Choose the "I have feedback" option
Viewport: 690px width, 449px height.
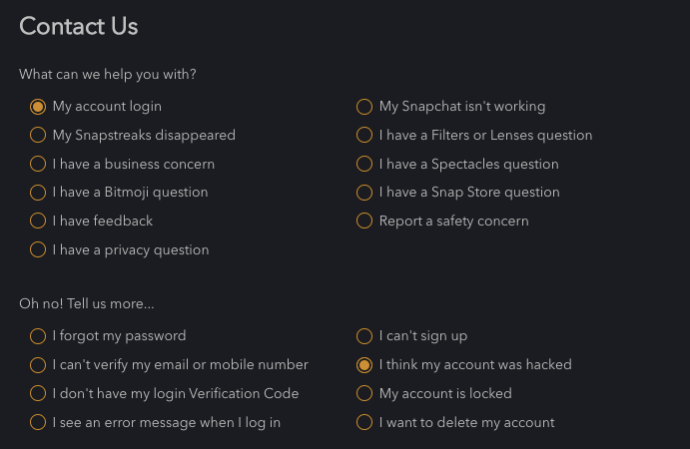point(38,221)
